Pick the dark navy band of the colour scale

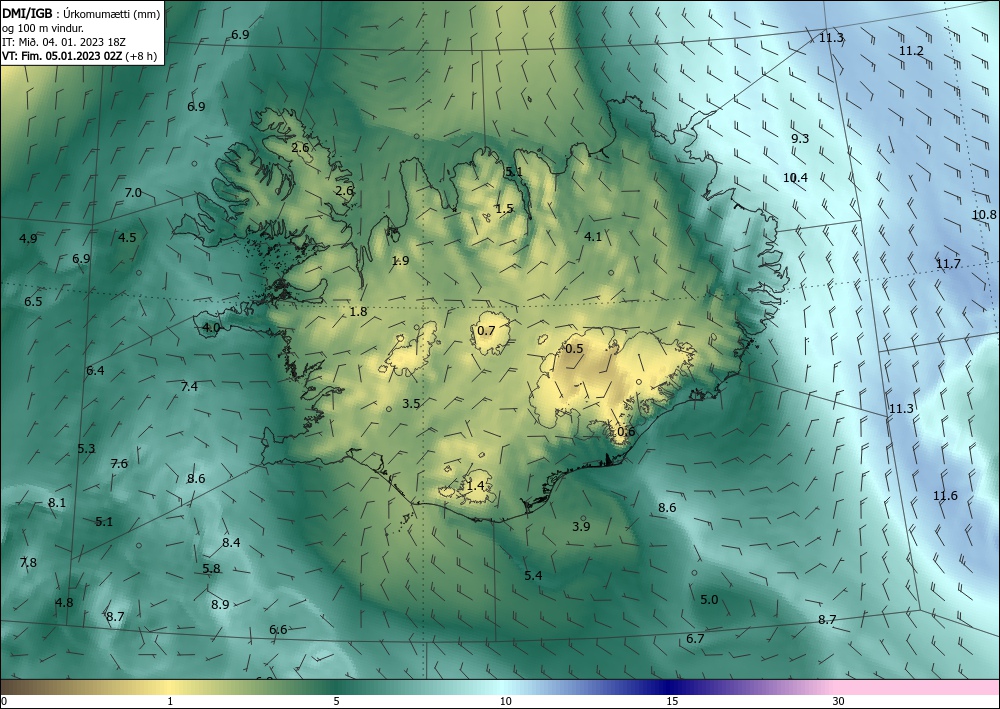pos(668,687)
